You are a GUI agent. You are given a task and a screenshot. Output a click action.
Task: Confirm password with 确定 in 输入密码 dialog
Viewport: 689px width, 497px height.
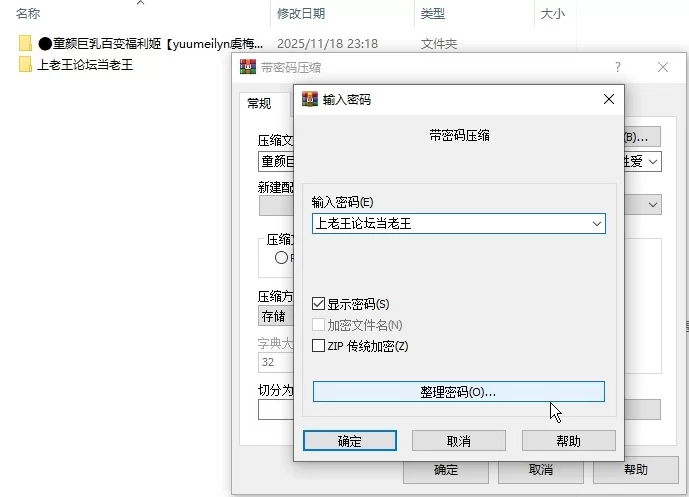[350, 441]
